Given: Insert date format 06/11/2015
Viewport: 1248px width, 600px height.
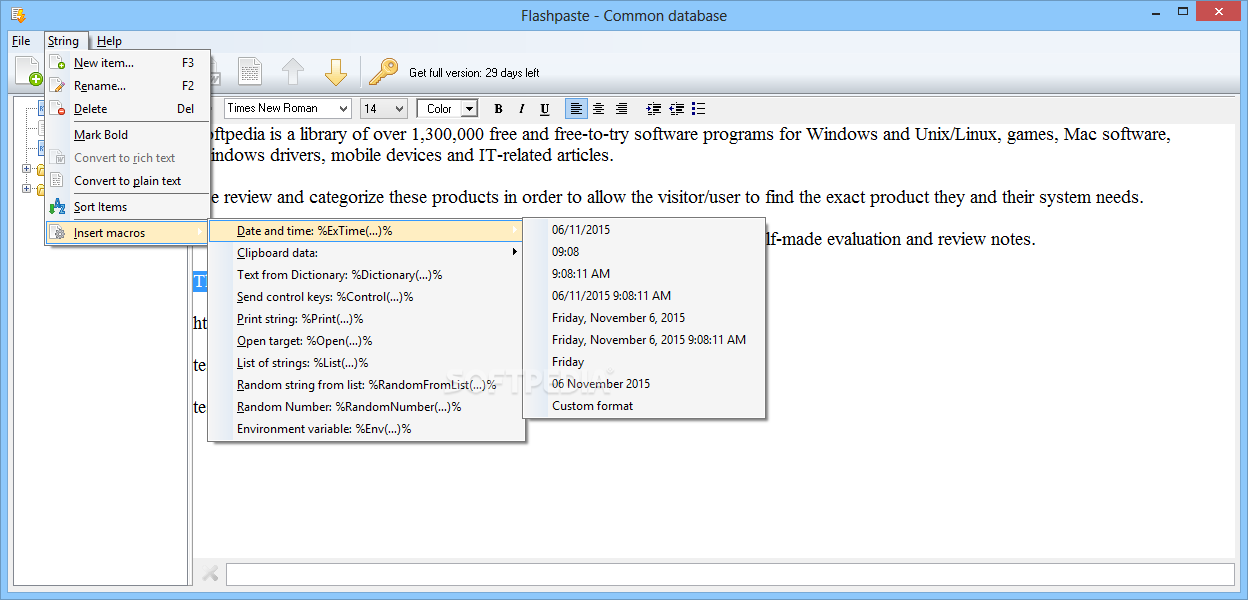Looking at the screenshot, I should (x=644, y=230).
